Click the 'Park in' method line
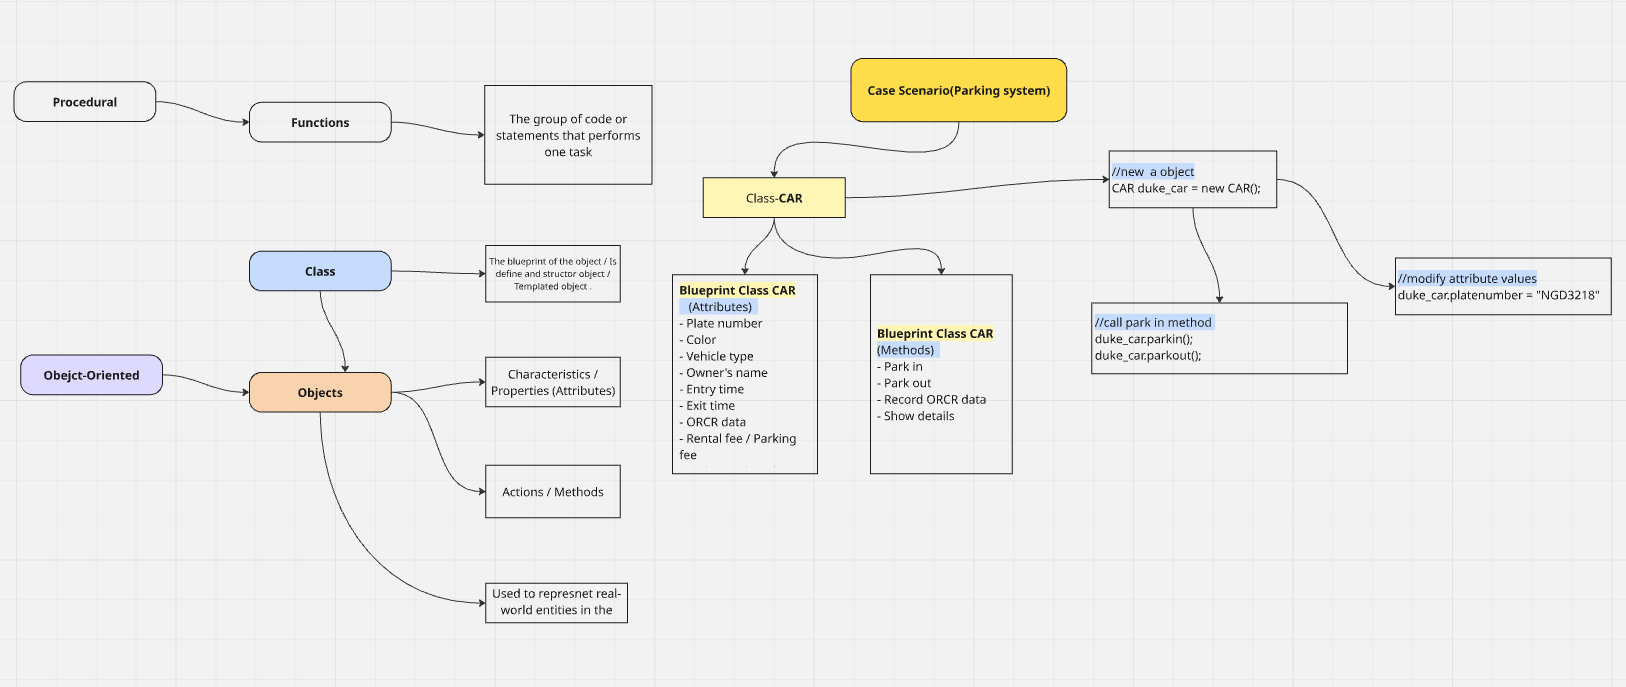The width and height of the screenshot is (1626, 687). 900,367
